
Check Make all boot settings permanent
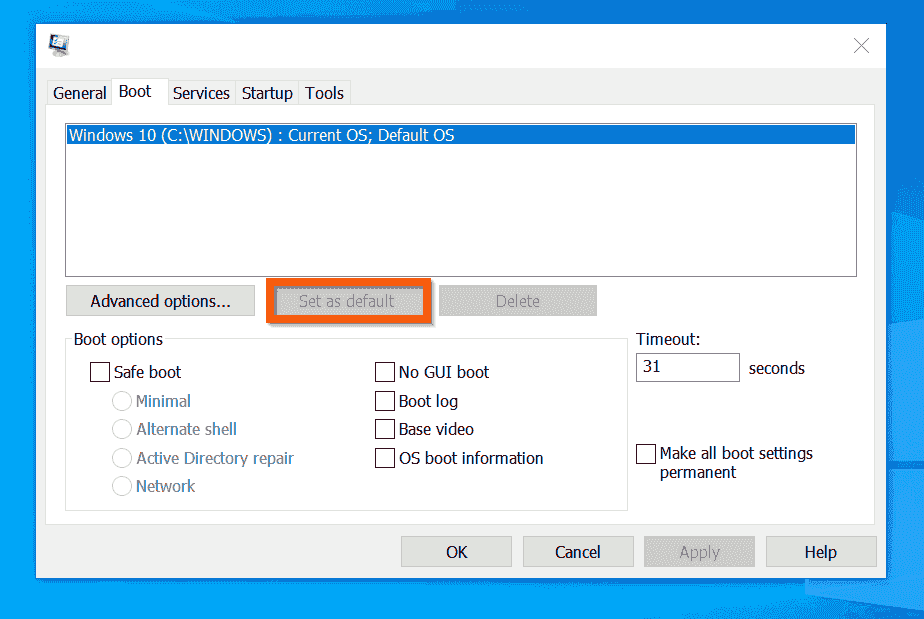pos(646,454)
